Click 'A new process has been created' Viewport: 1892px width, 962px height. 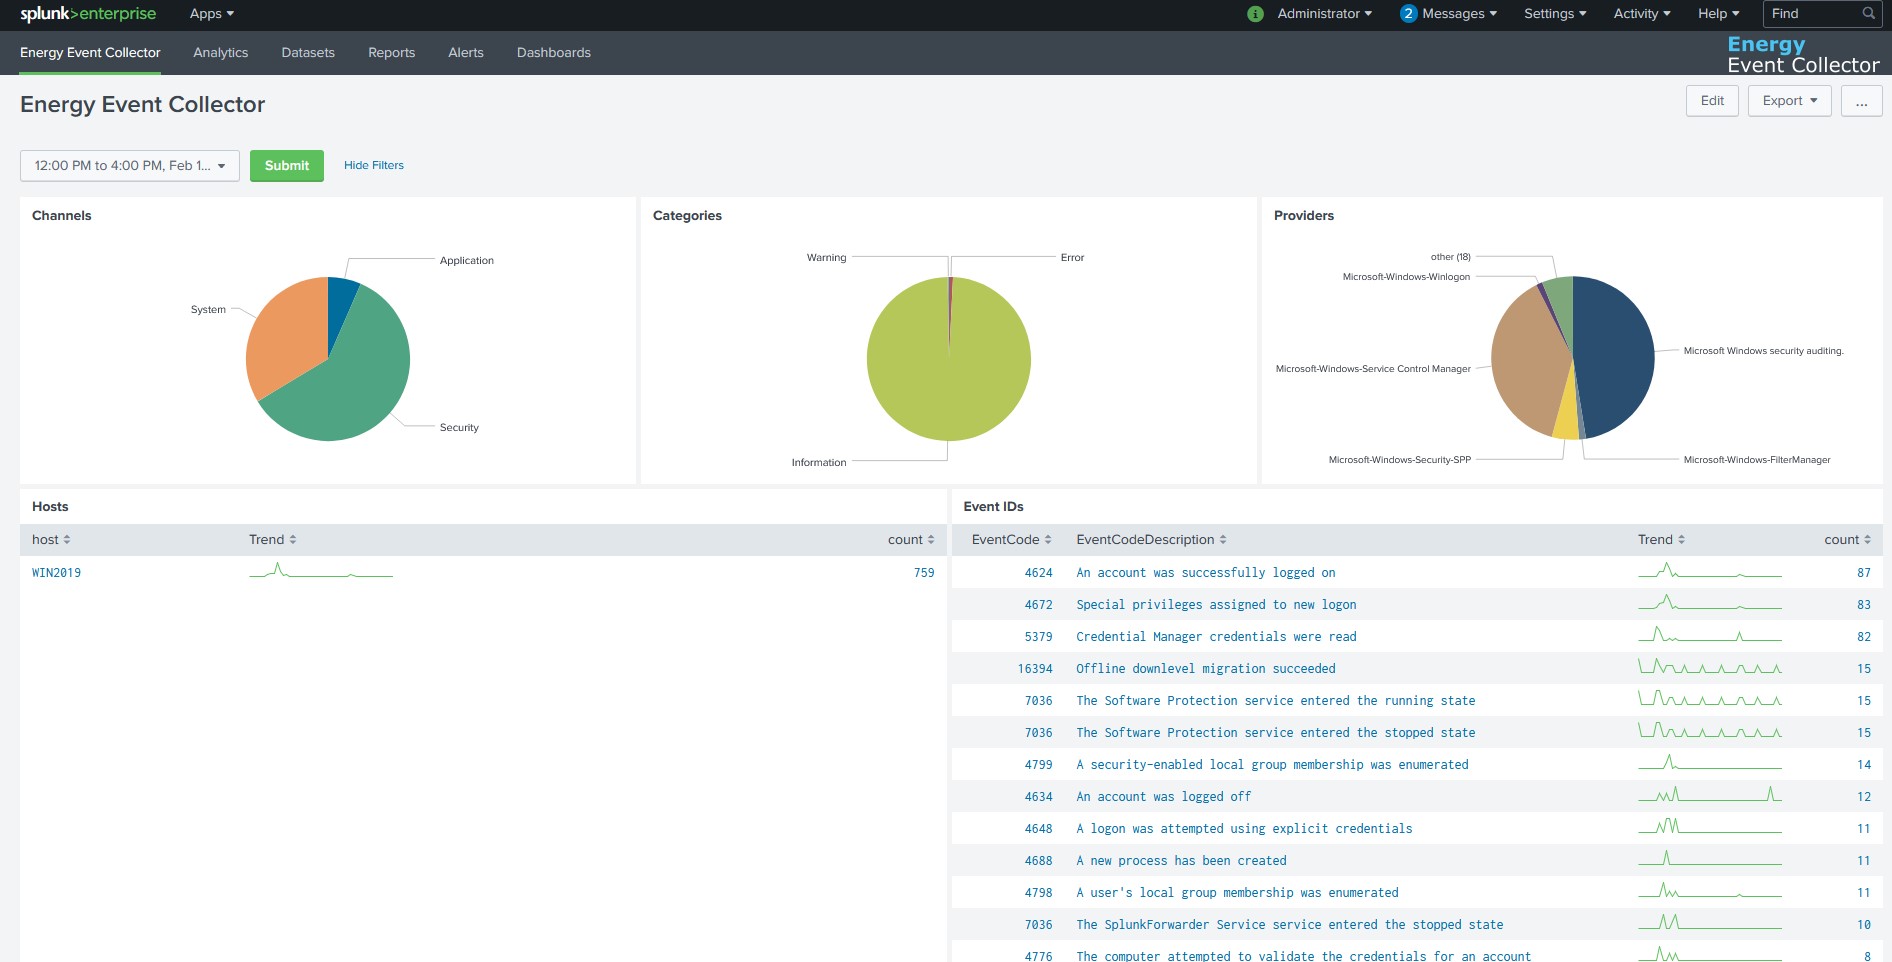click(x=1181, y=861)
